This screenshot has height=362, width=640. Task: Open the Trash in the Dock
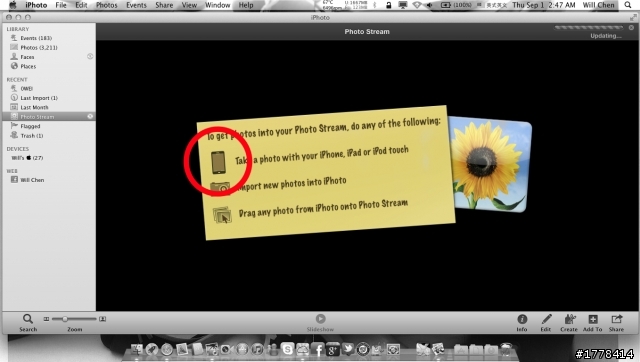[x=506, y=349]
